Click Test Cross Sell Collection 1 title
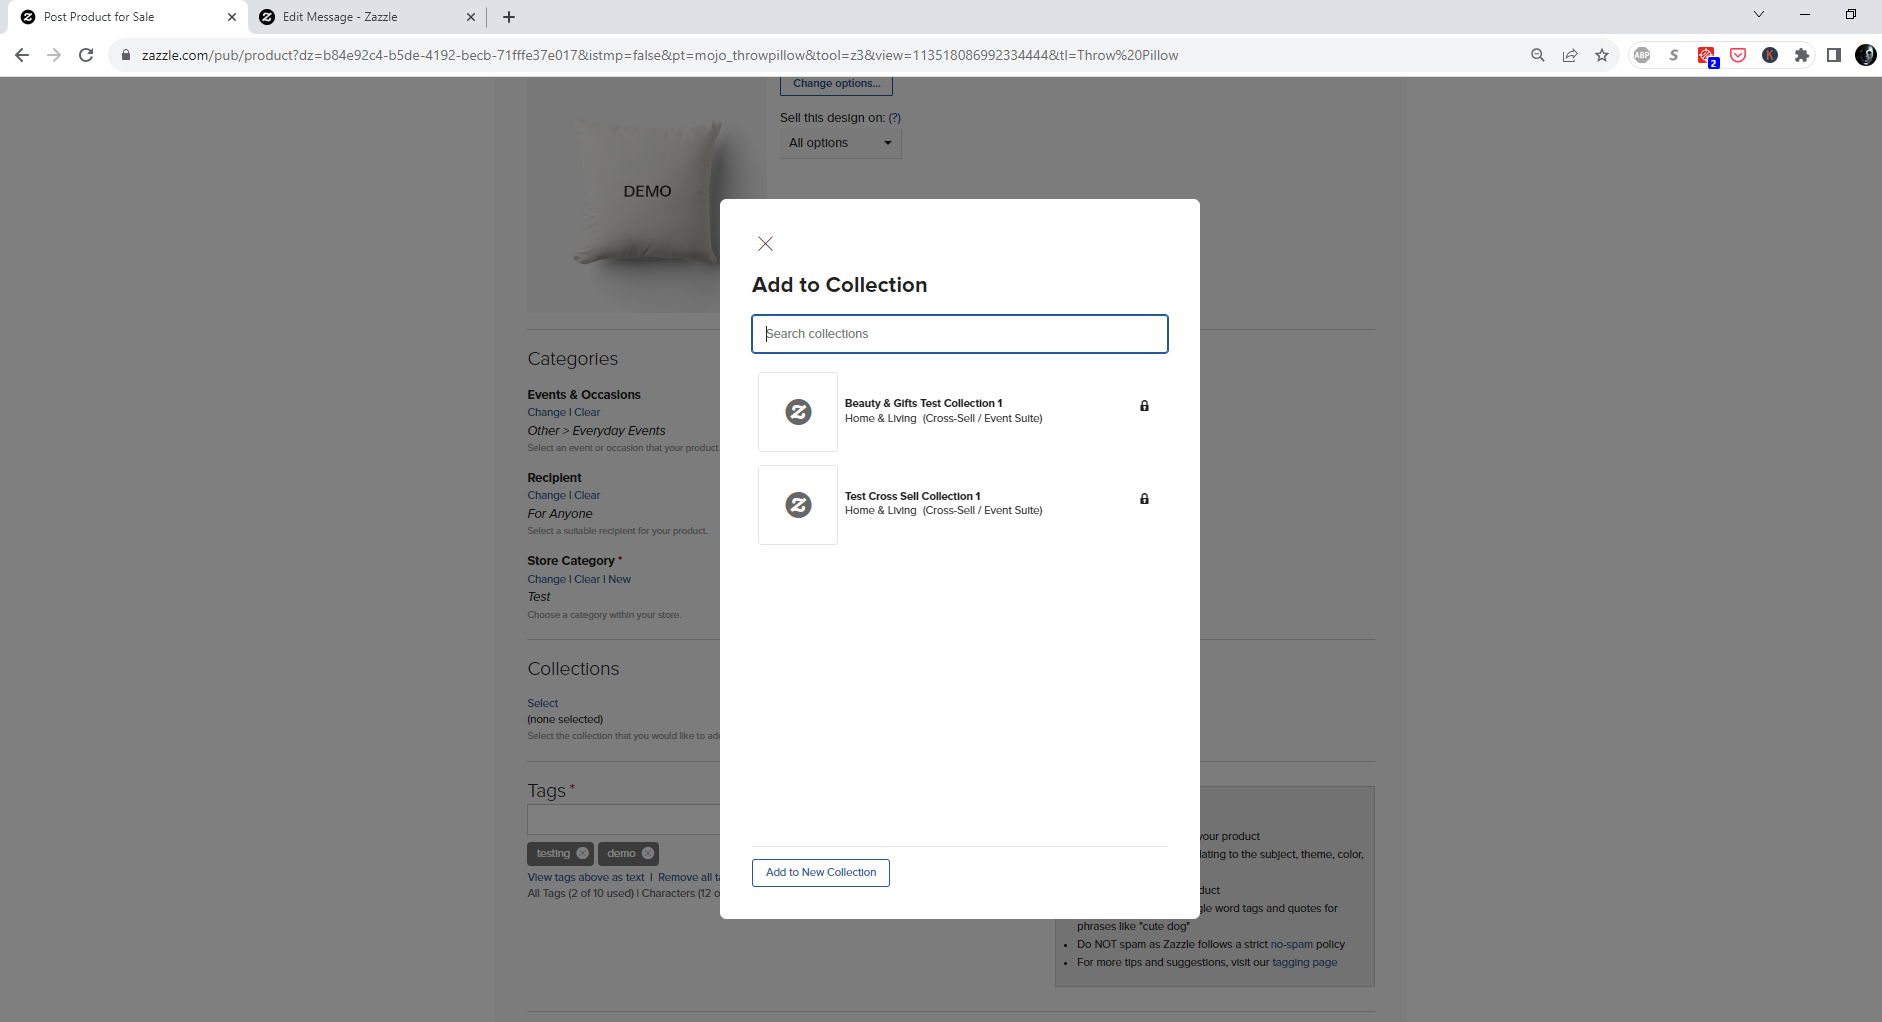This screenshot has height=1022, width=1882. point(912,496)
